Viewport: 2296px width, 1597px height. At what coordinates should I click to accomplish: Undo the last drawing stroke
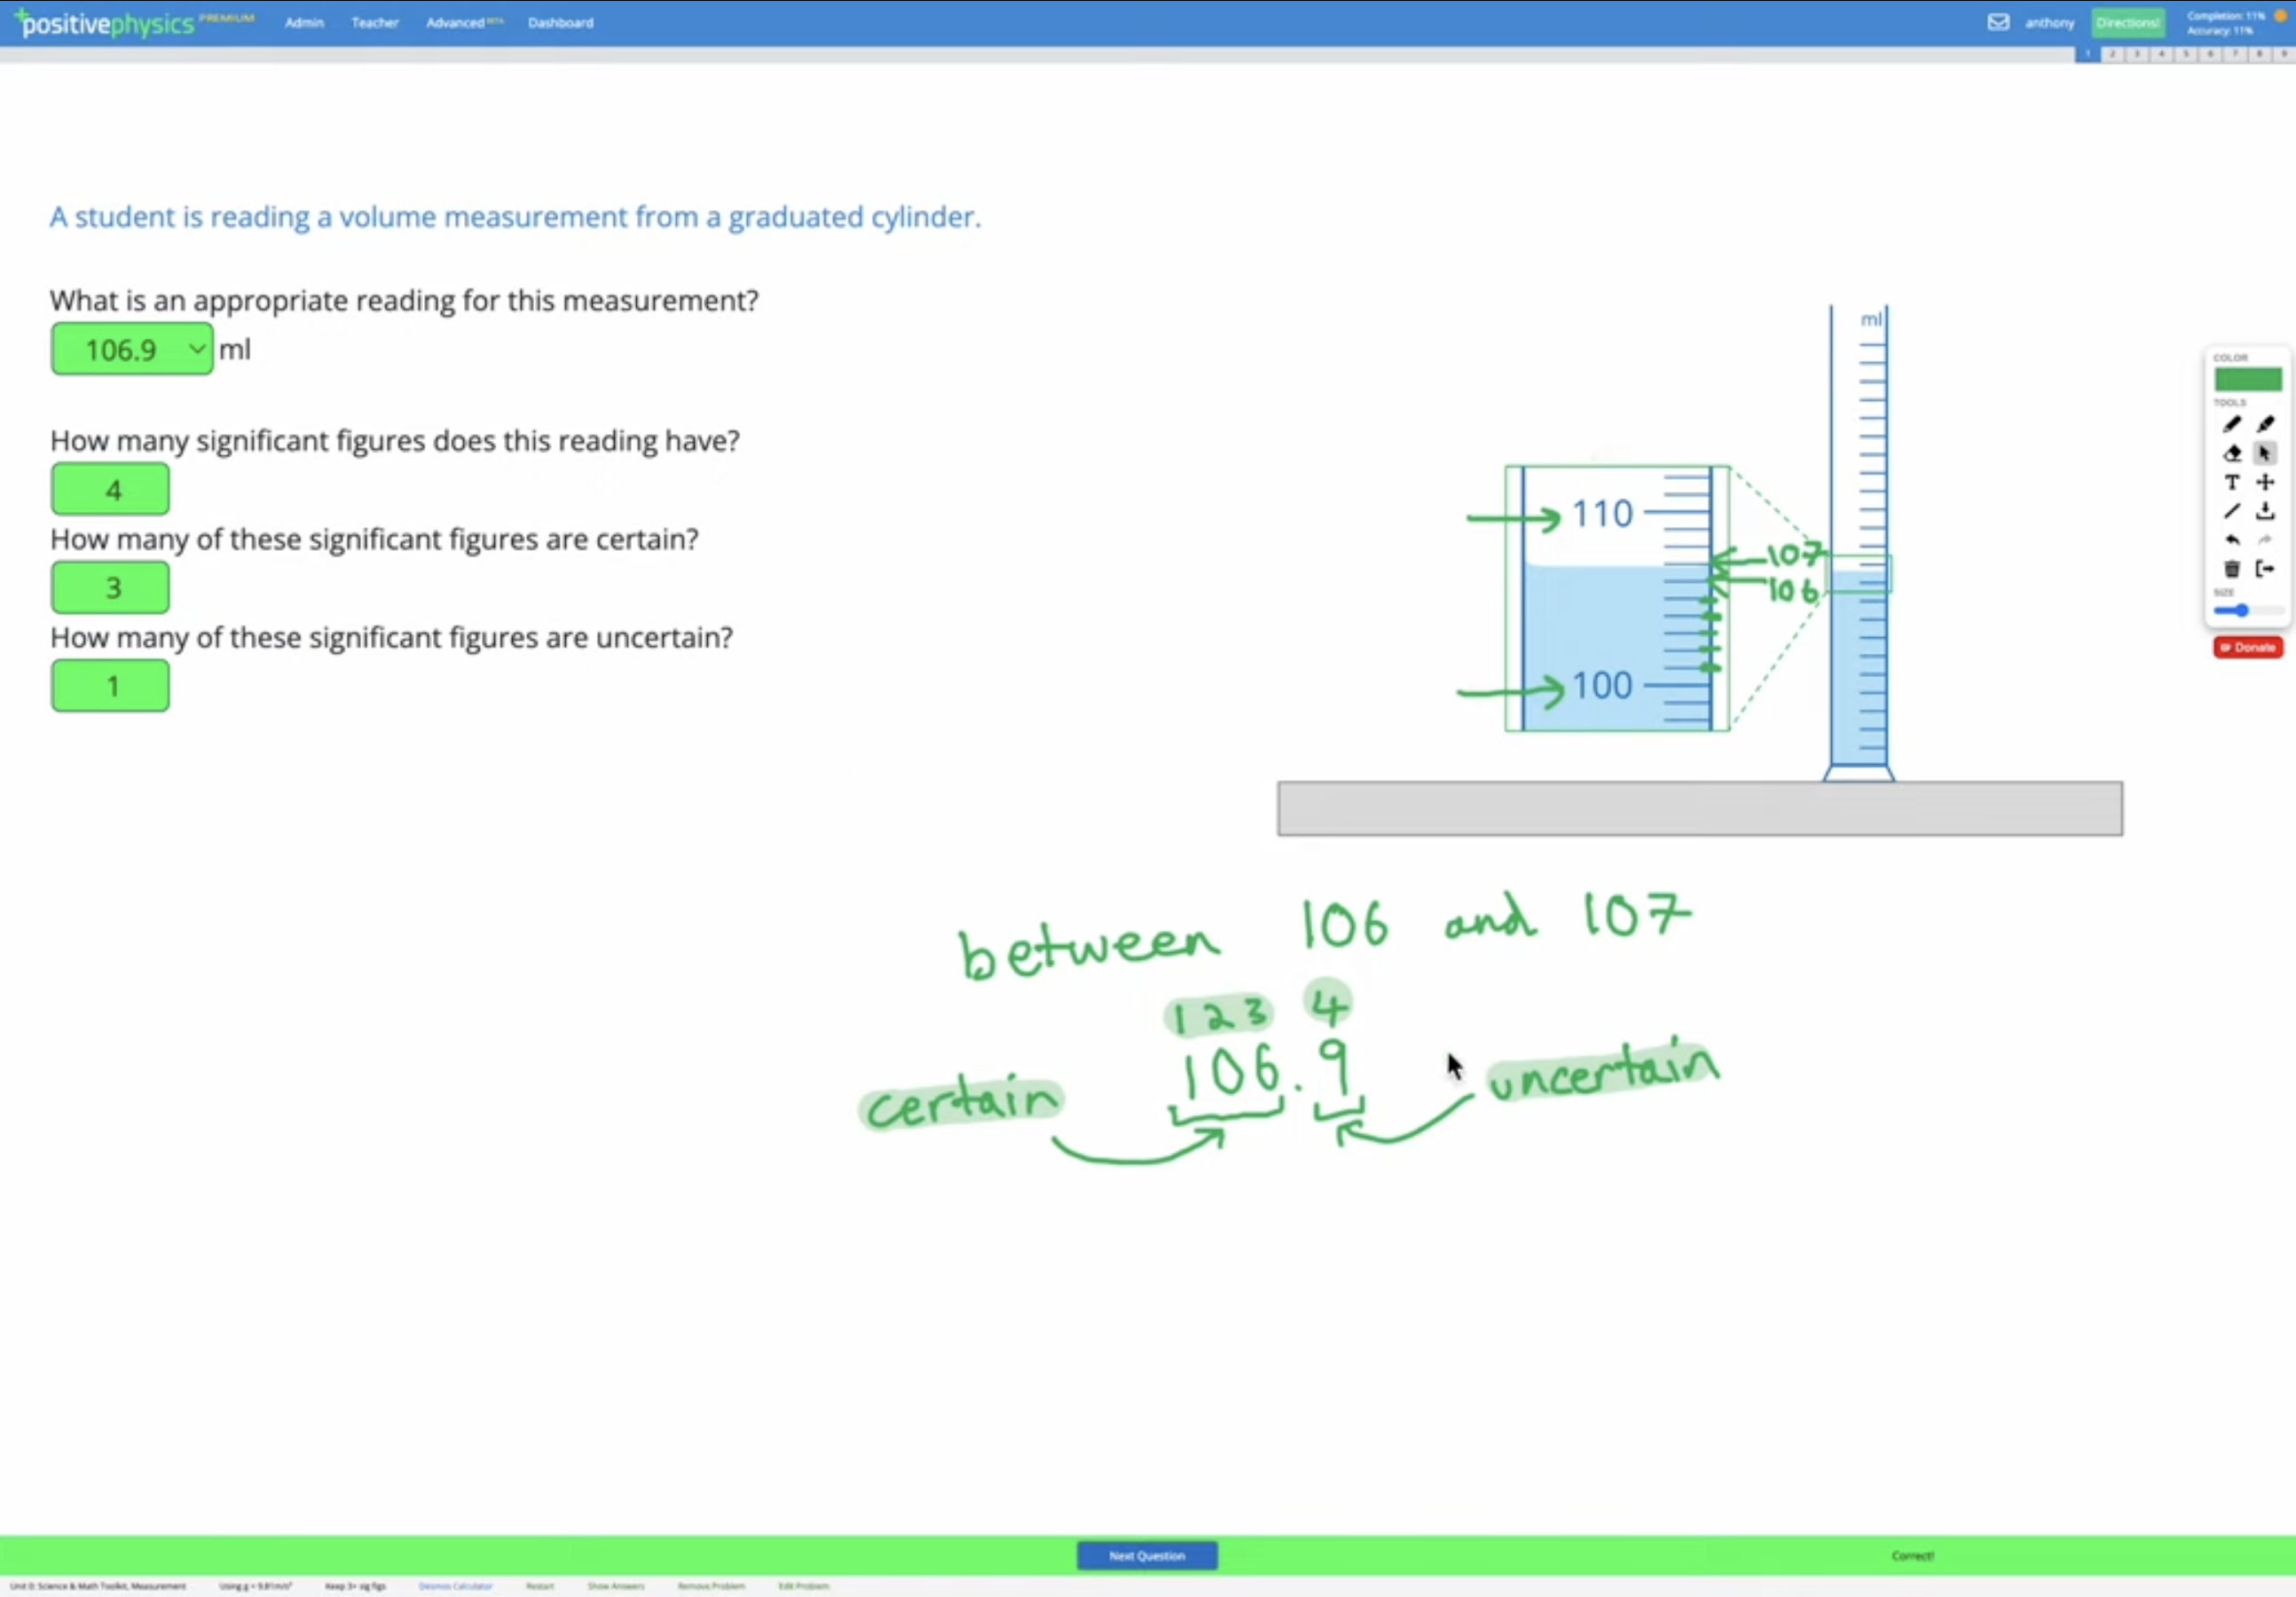pos(2231,540)
